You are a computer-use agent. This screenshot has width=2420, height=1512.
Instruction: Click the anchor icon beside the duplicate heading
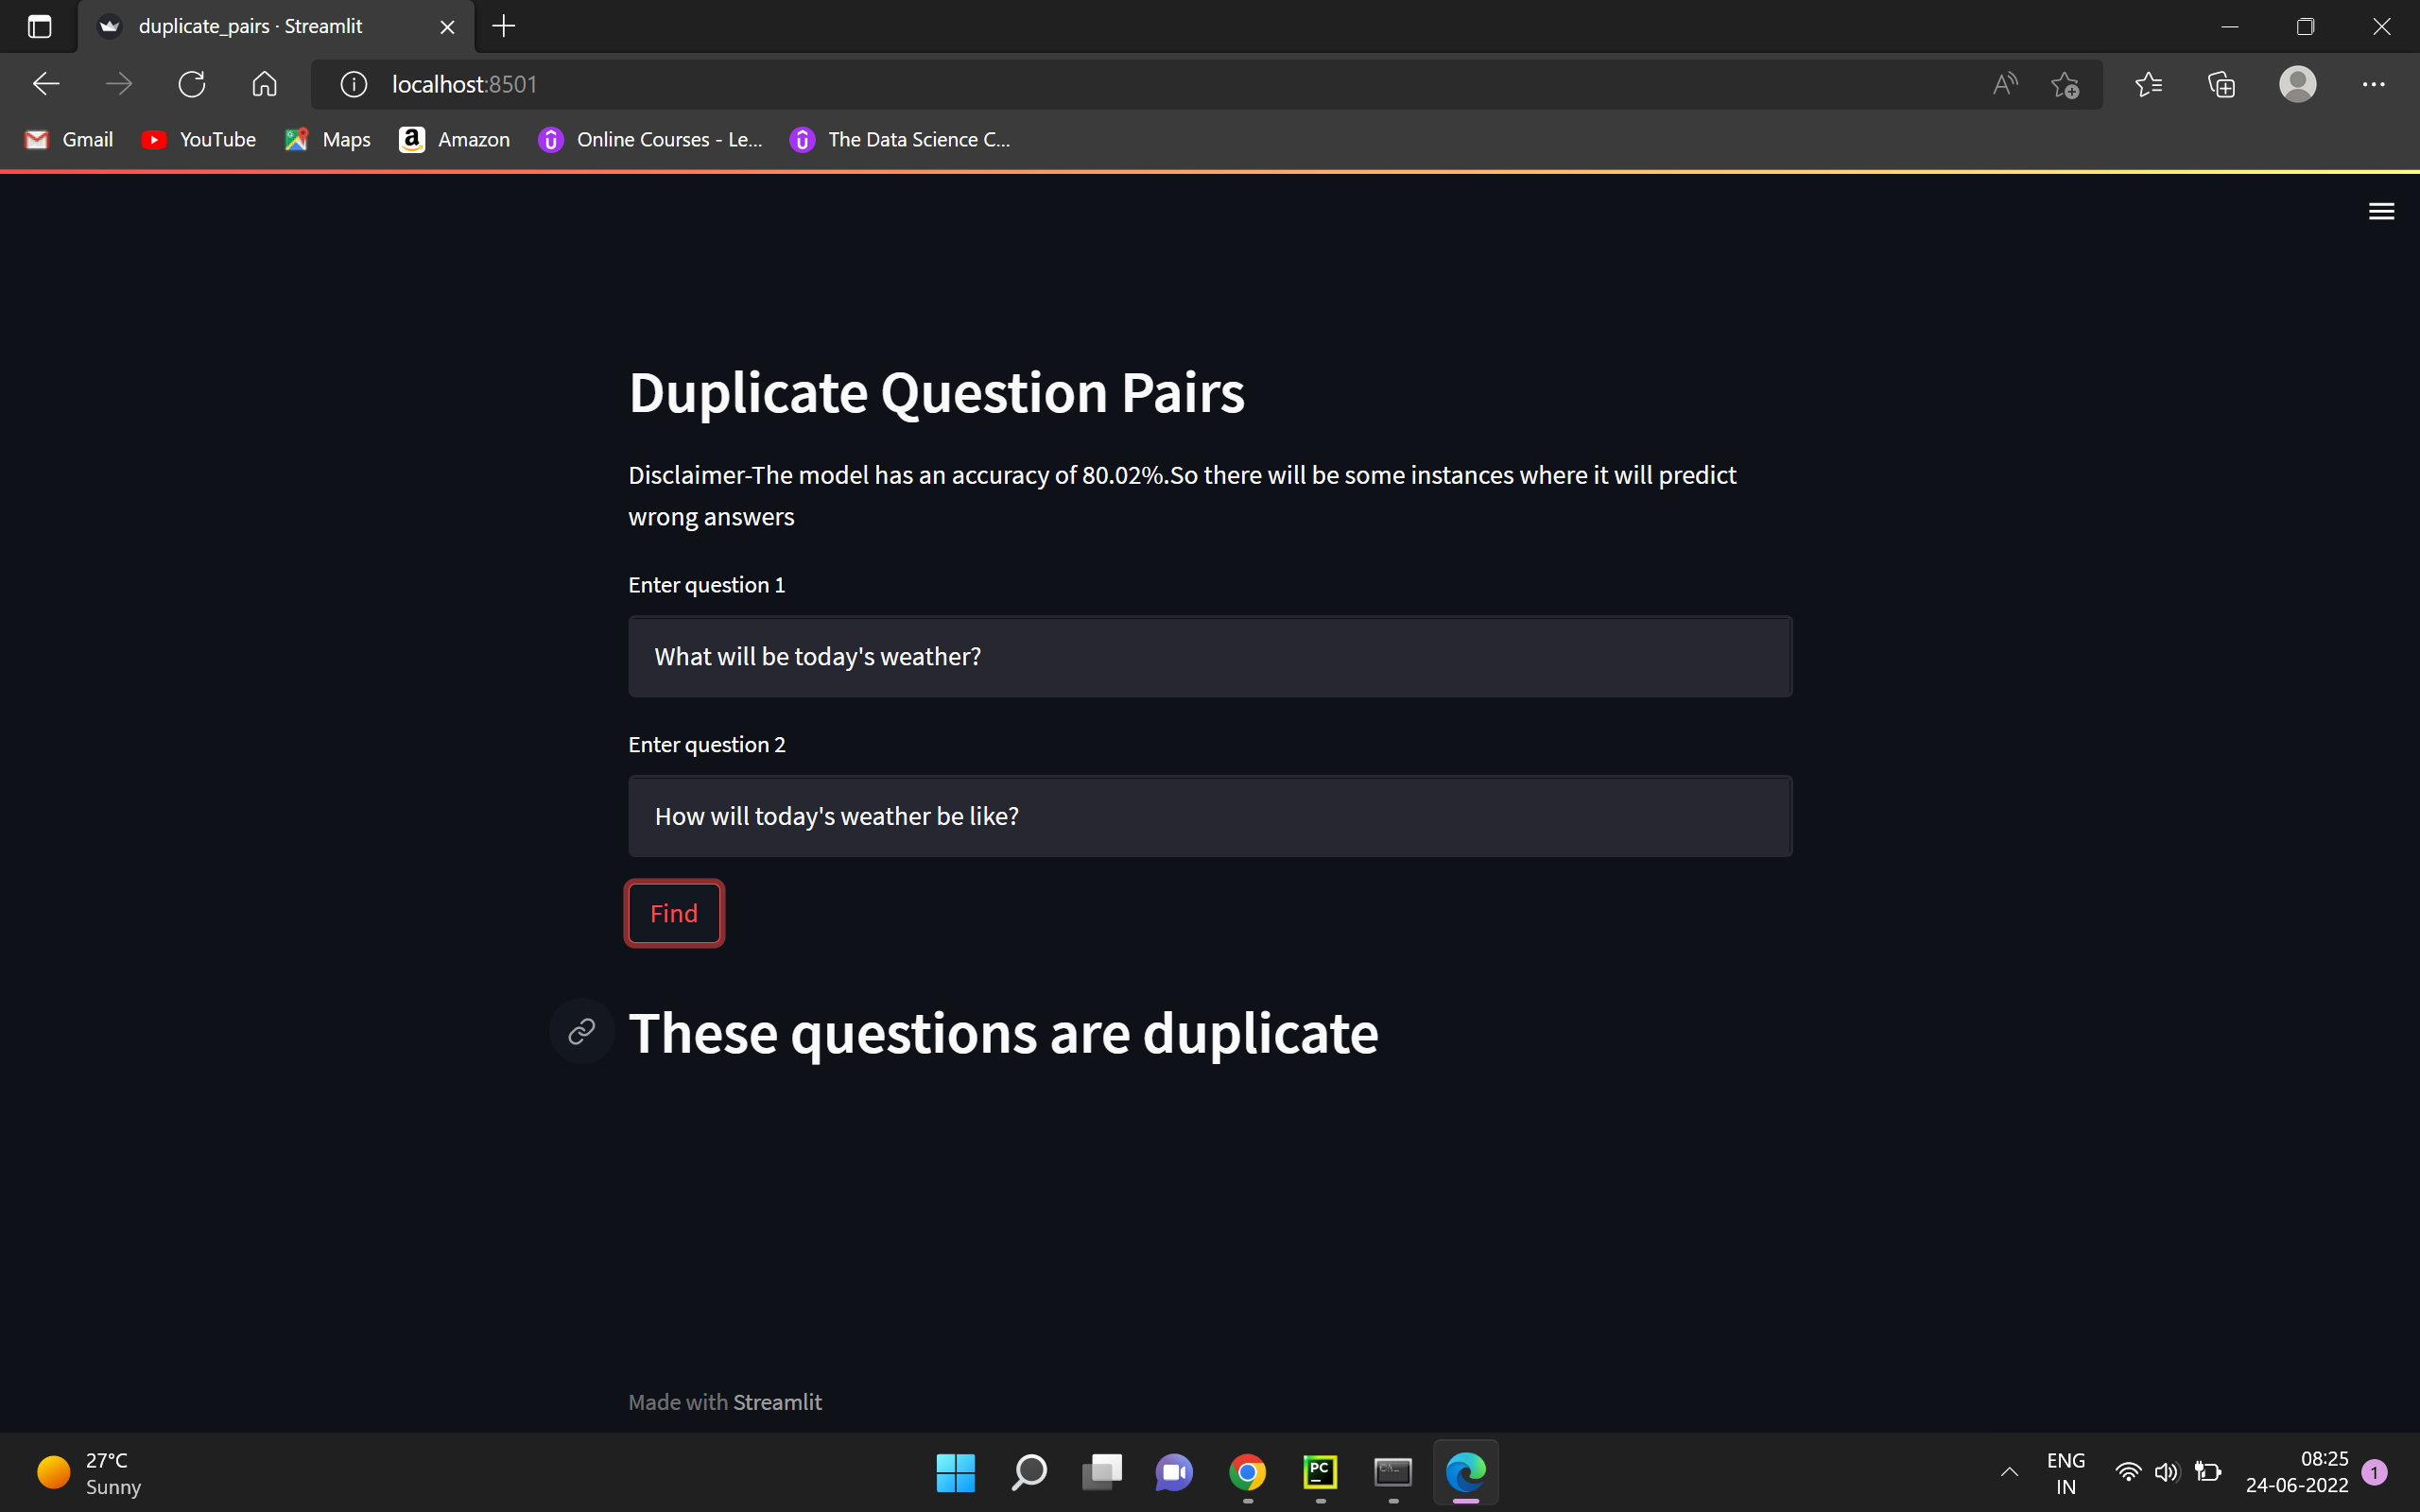click(581, 1031)
